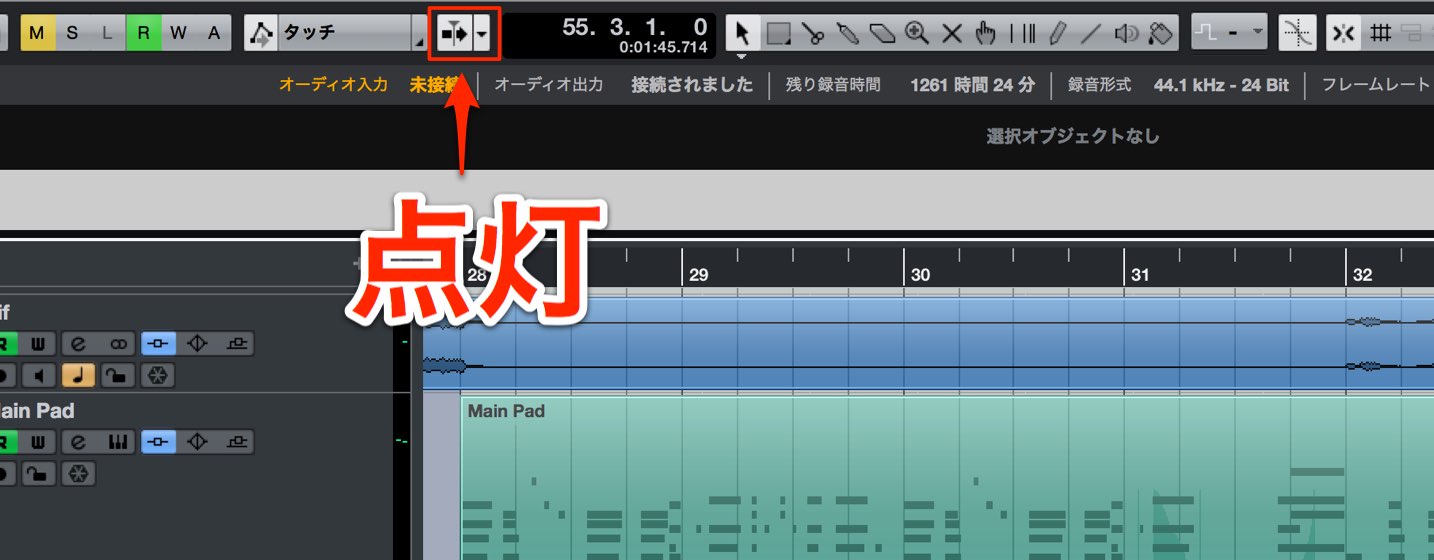Click freeze snowflake icon on upper audio track
The image size is (1434, 560).
pos(157,376)
